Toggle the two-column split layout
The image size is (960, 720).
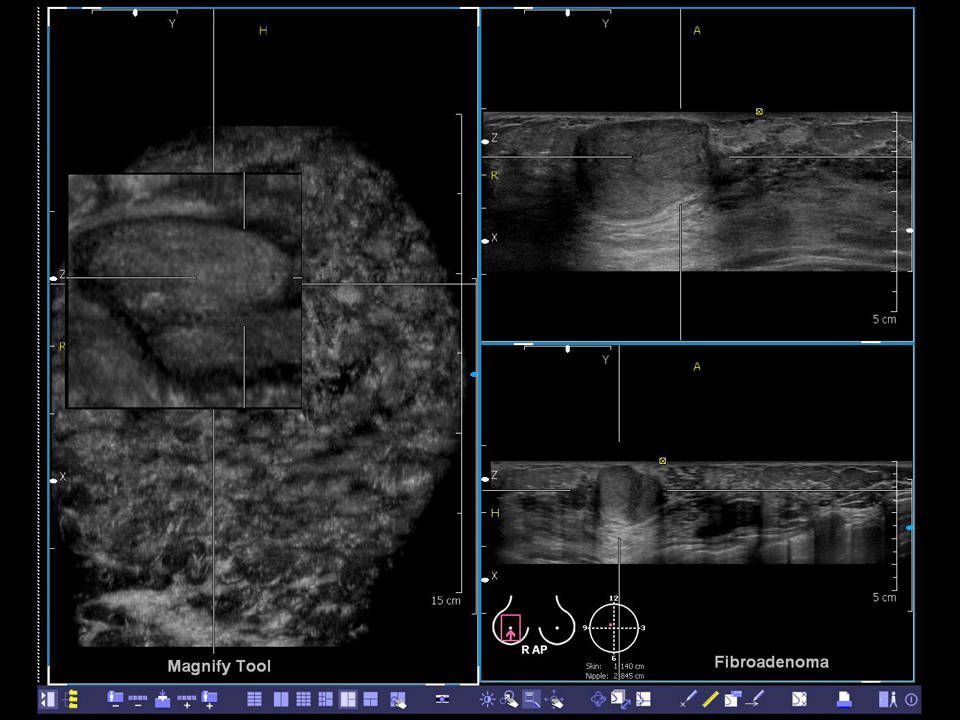click(x=281, y=699)
